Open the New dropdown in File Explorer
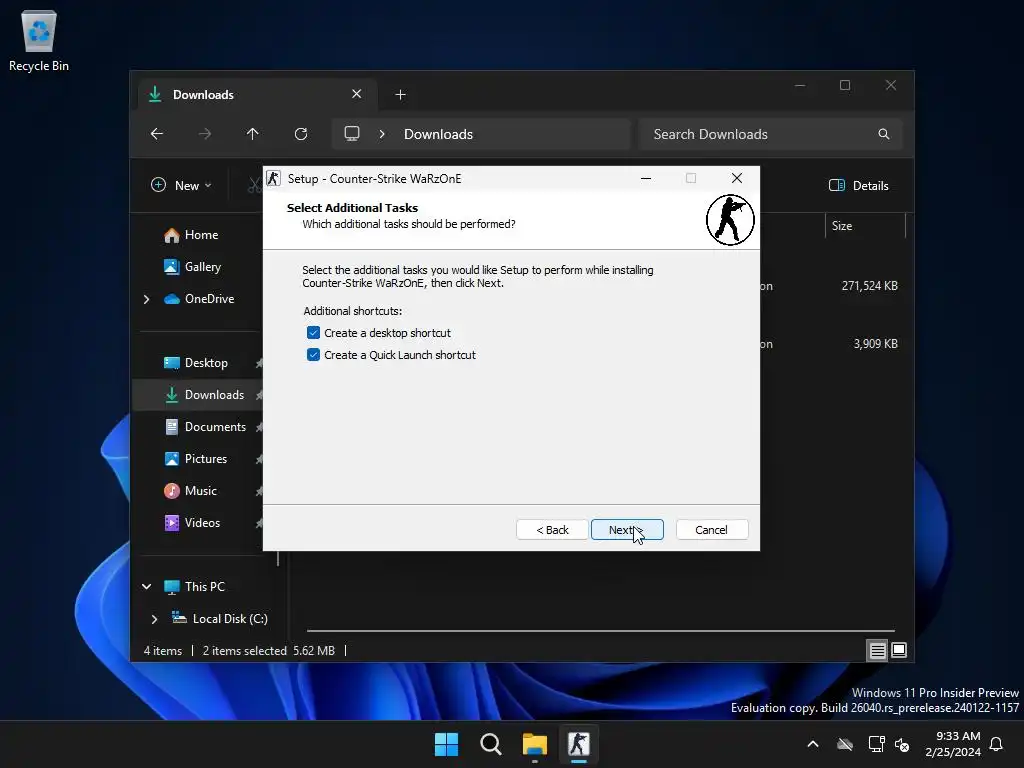The height and width of the screenshot is (768, 1024). point(182,185)
